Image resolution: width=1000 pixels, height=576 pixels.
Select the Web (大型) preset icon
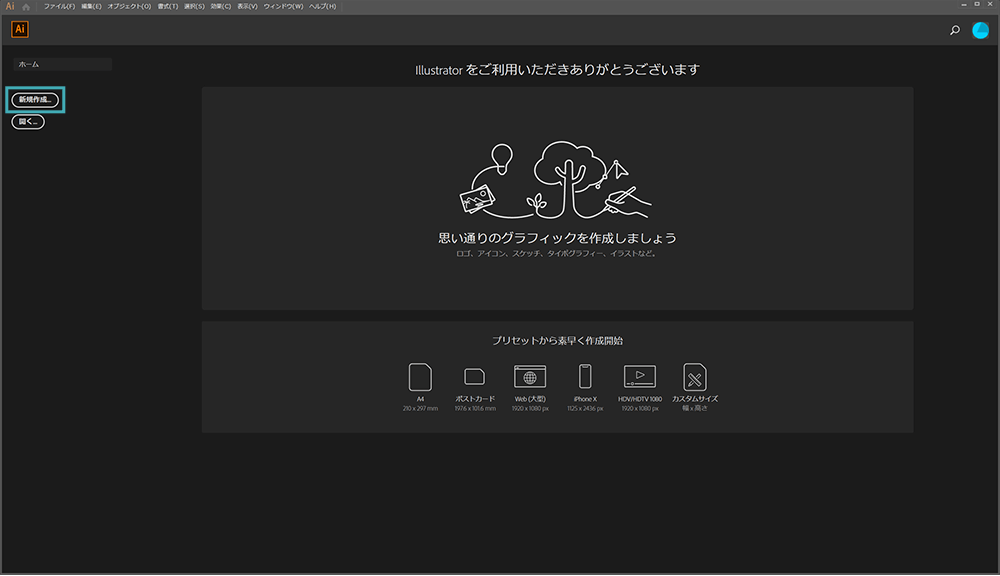(530, 376)
